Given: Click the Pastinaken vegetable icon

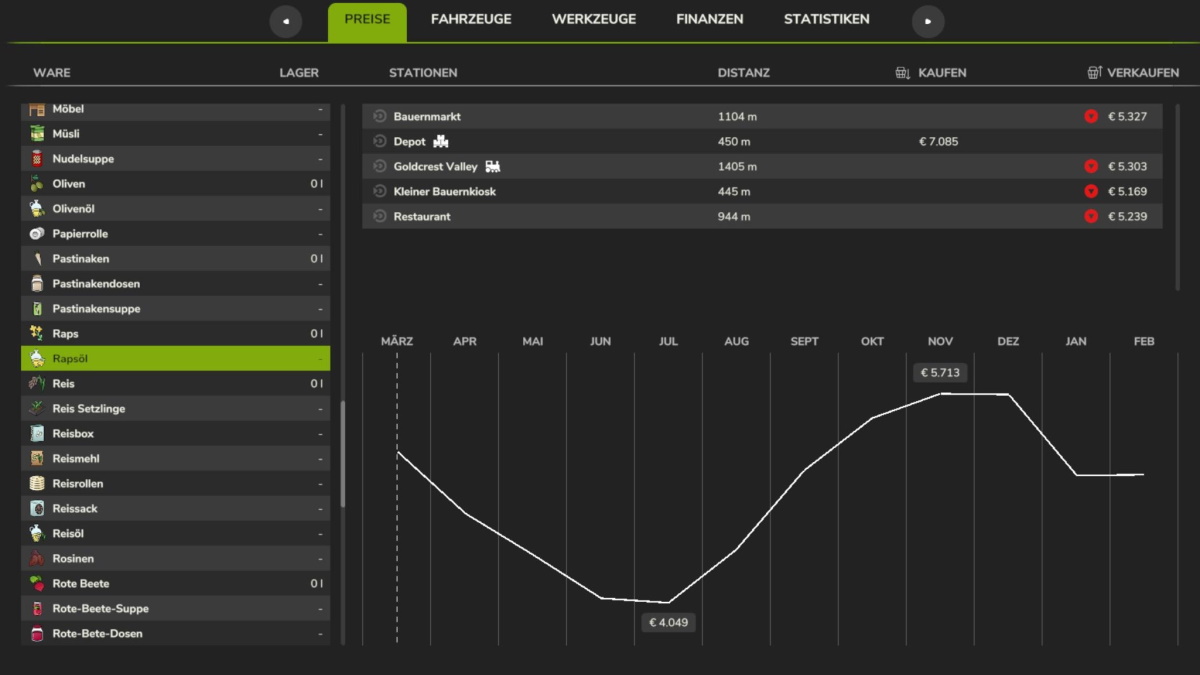Looking at the screenshot, I should coord(37,259).
